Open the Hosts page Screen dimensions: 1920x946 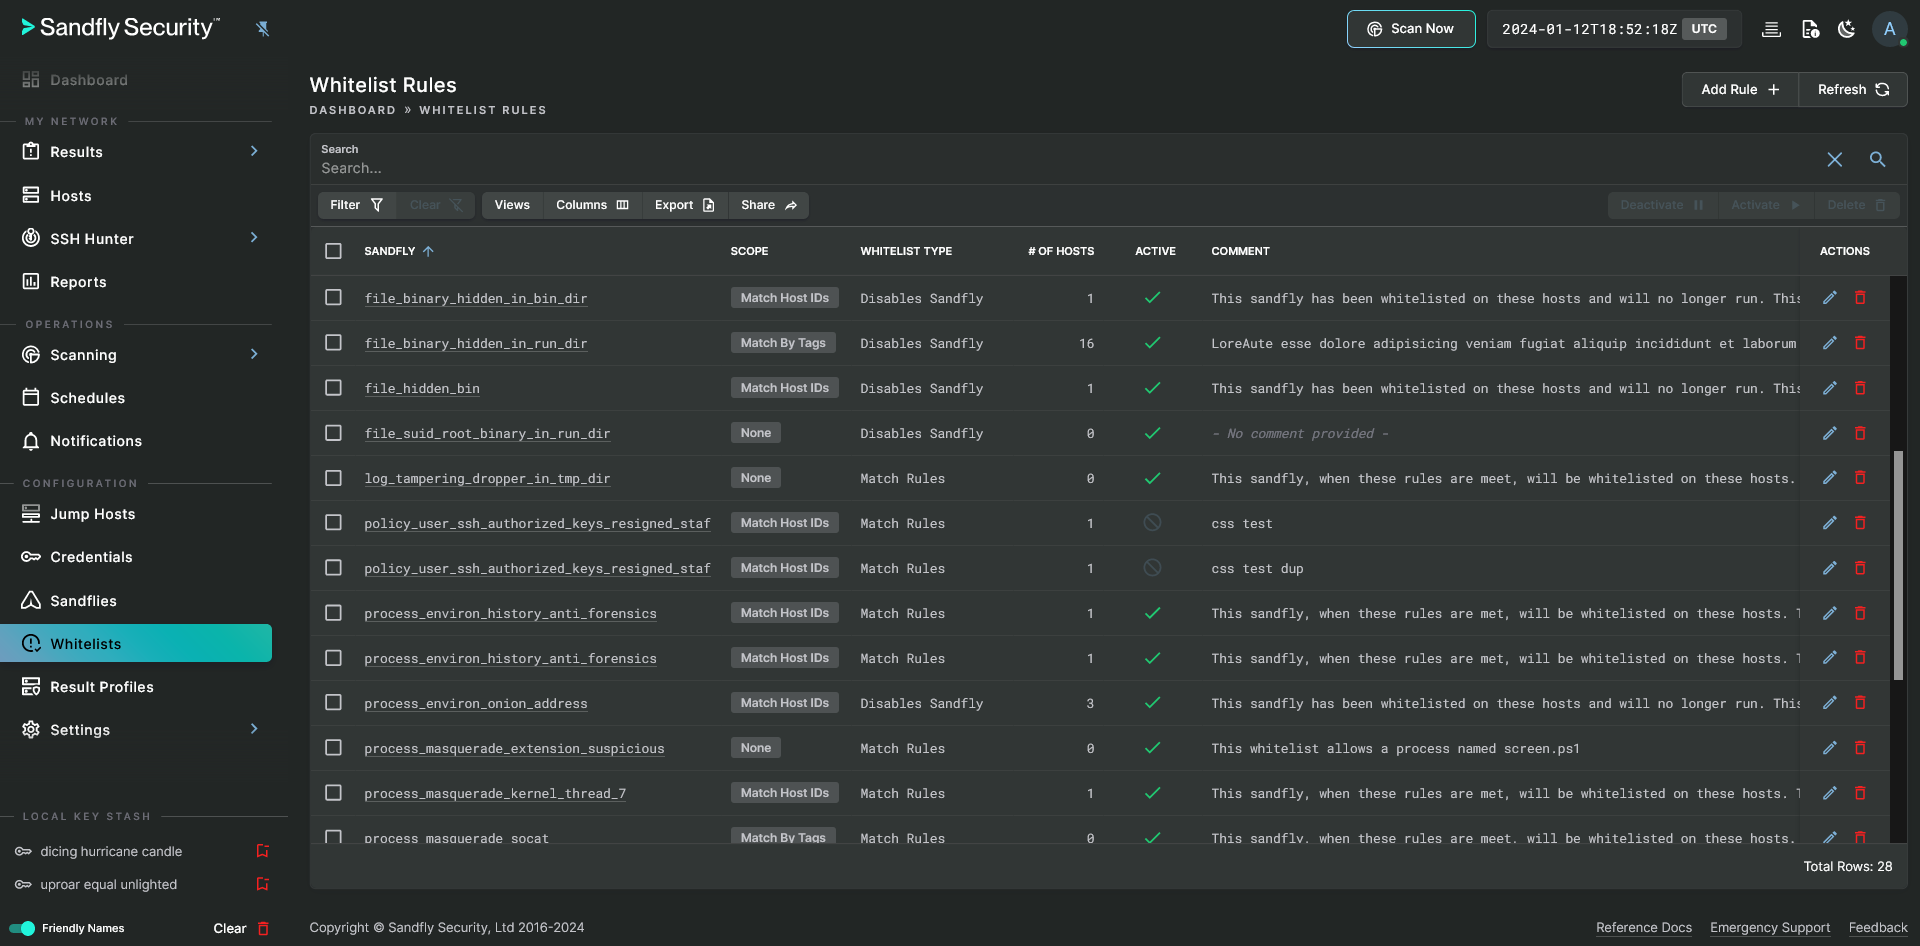[x=71, y=196]
